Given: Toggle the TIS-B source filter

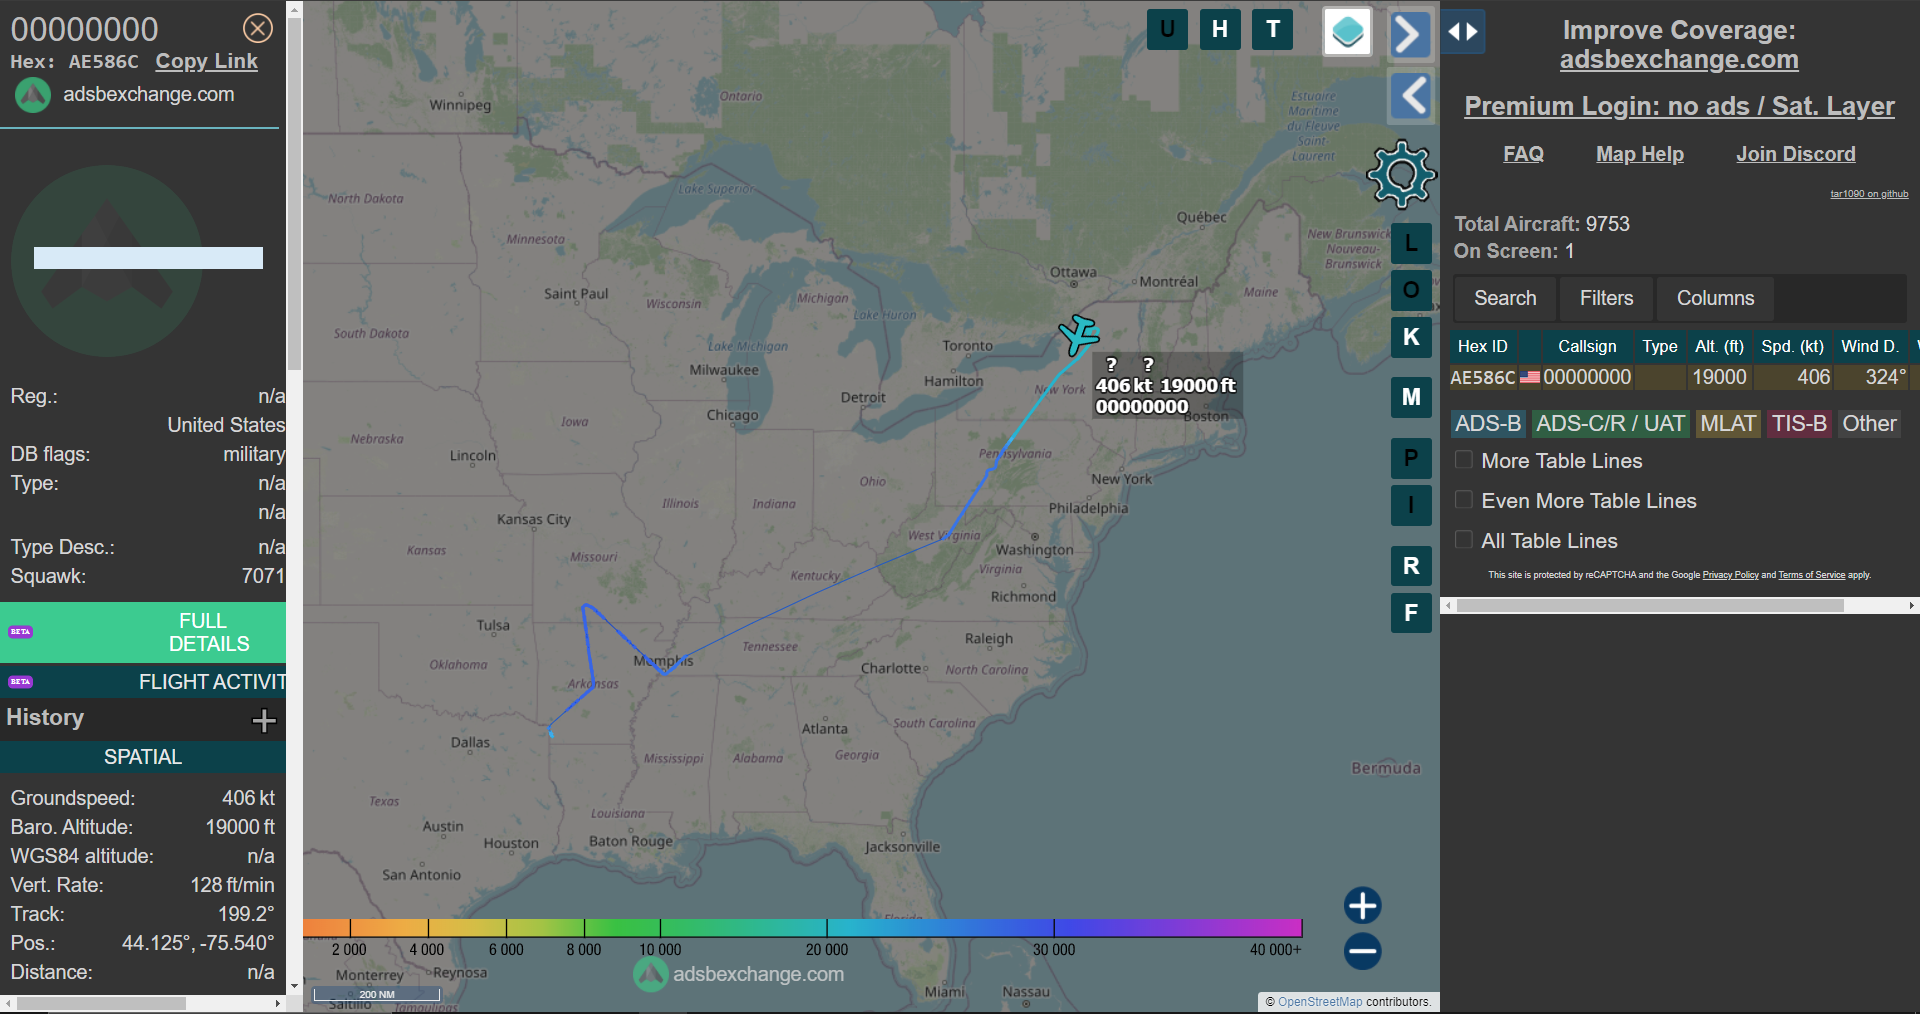Looking at the screenshot, I should (1799, 424).
